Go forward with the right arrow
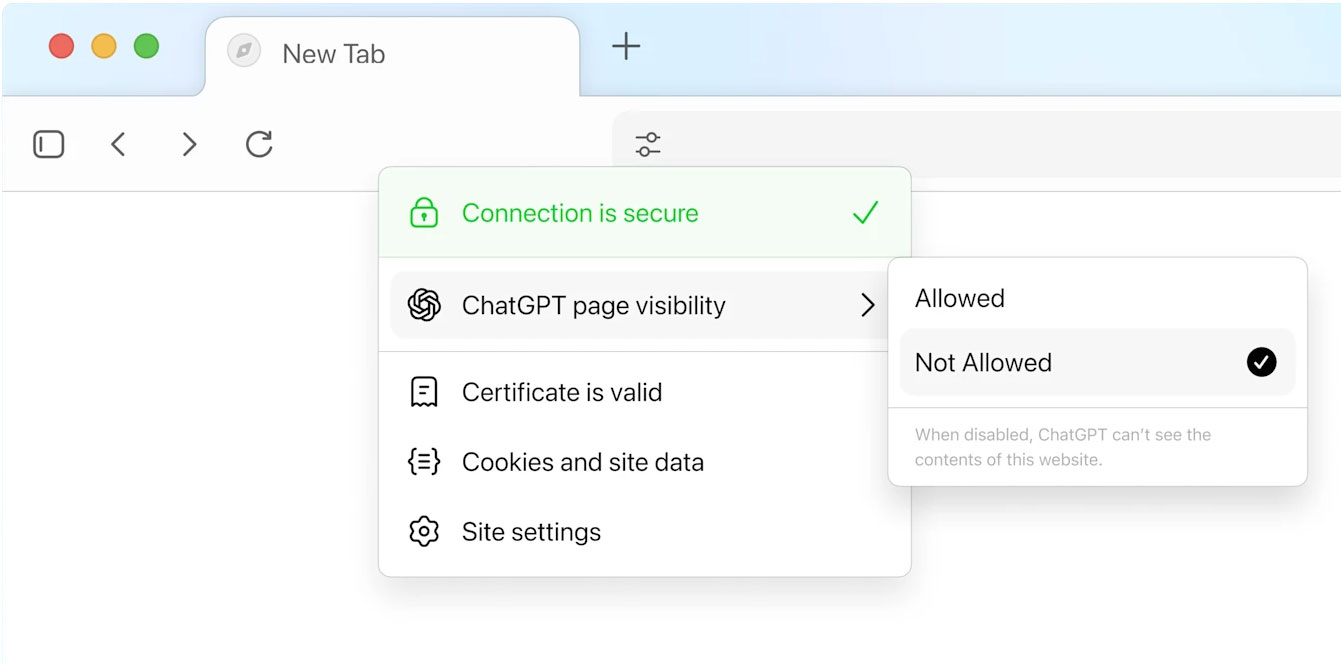The image size is (1341, 664). 189,145
